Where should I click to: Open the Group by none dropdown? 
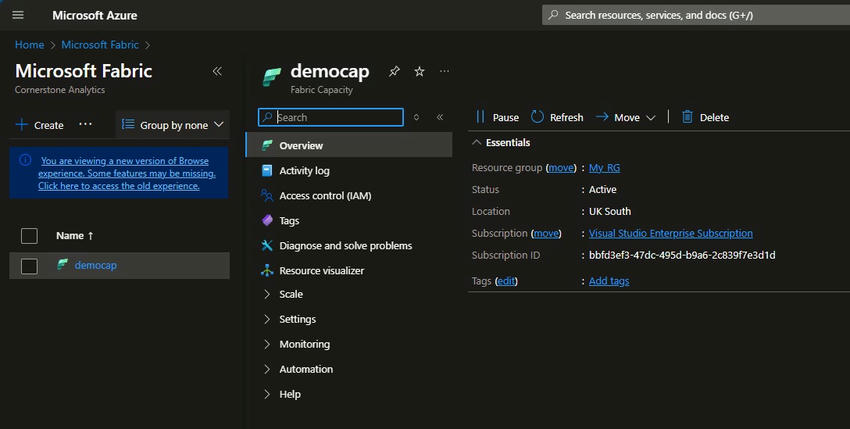point(172,125)
